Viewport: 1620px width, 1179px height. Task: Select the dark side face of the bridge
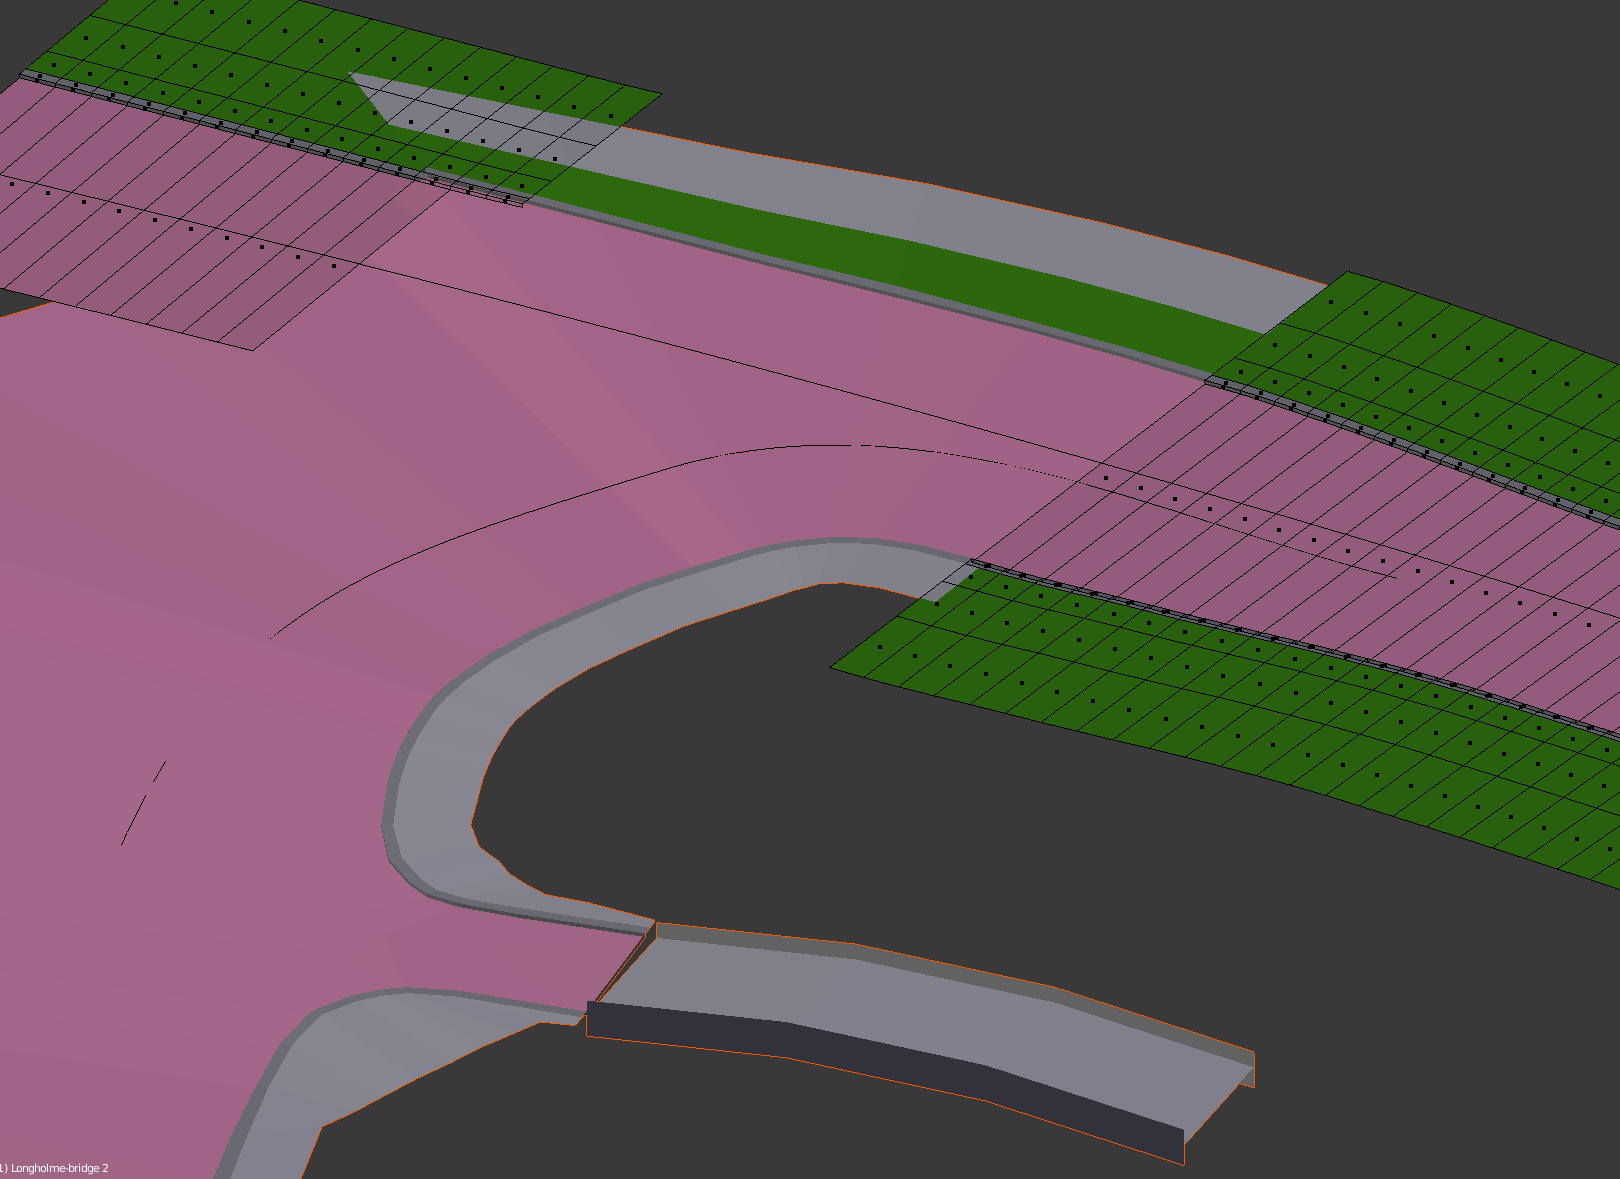[x=880, y=1061]
